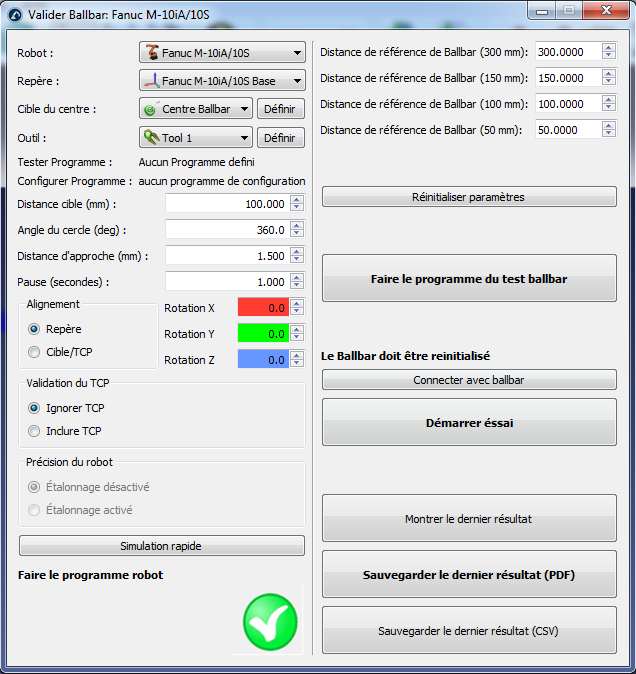The height and width of the screenshot is (674, 636).
Task: Choose the Inclure TCP radio button
Action: click(x=35, y=431)
